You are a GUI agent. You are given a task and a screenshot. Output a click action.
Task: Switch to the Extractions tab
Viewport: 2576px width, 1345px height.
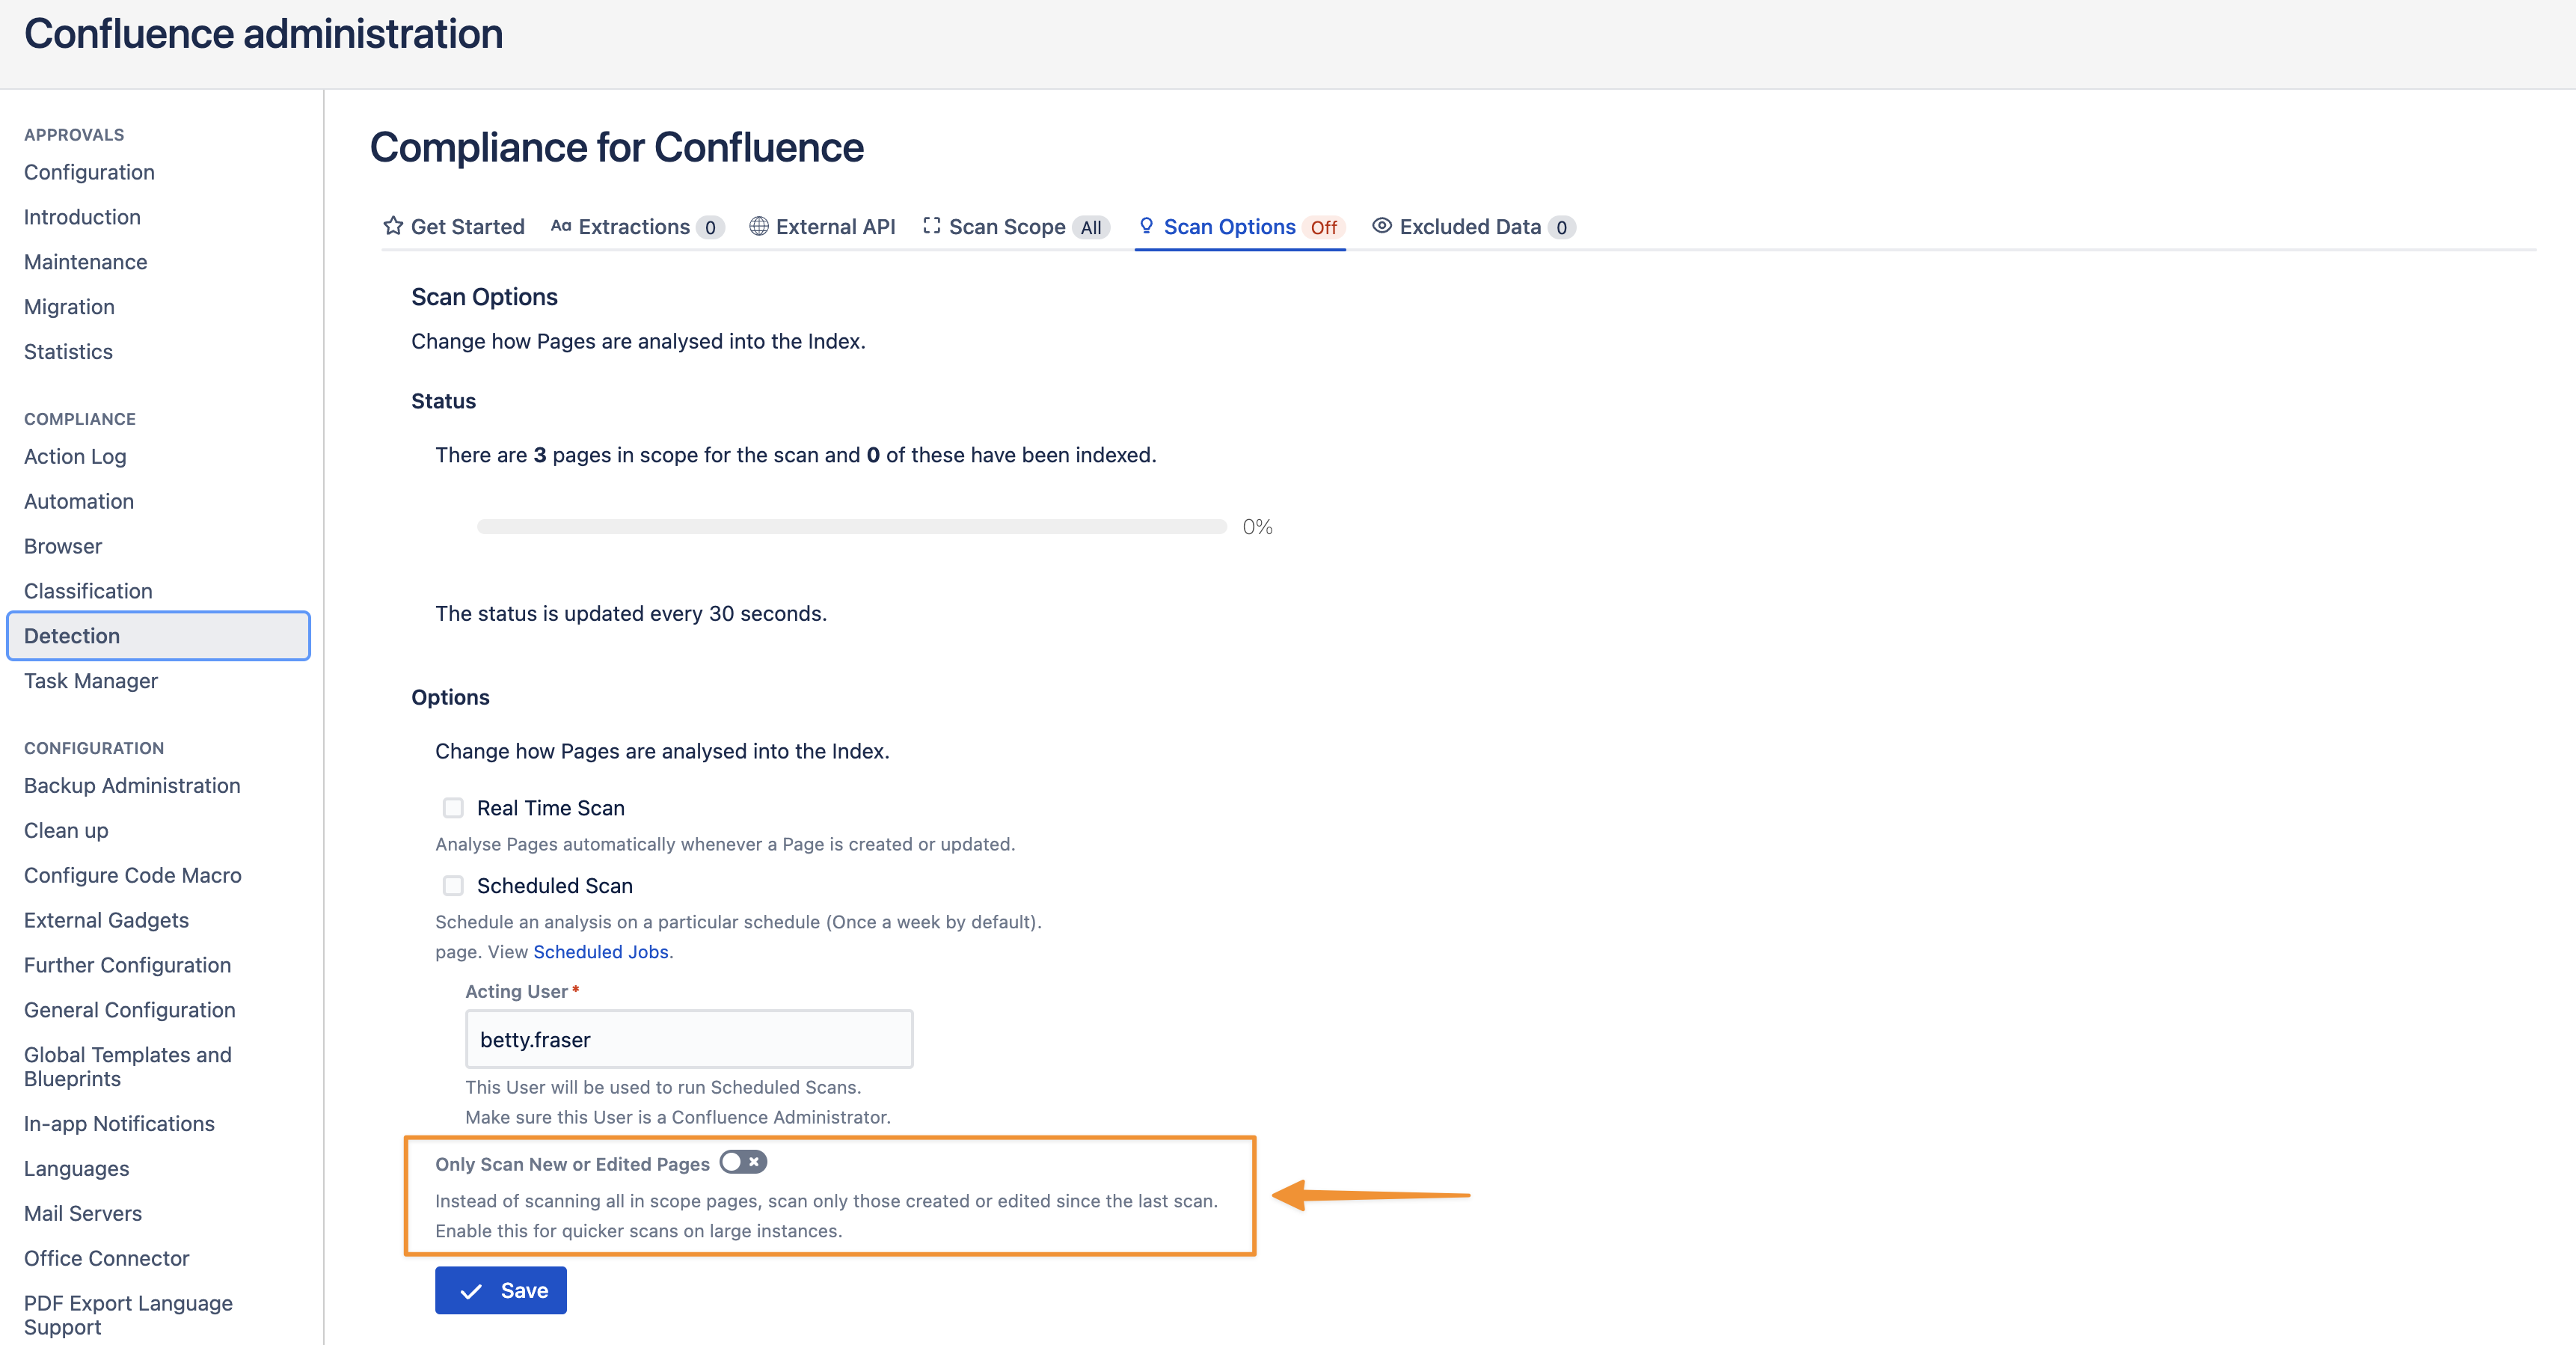[x=634, y=227]
